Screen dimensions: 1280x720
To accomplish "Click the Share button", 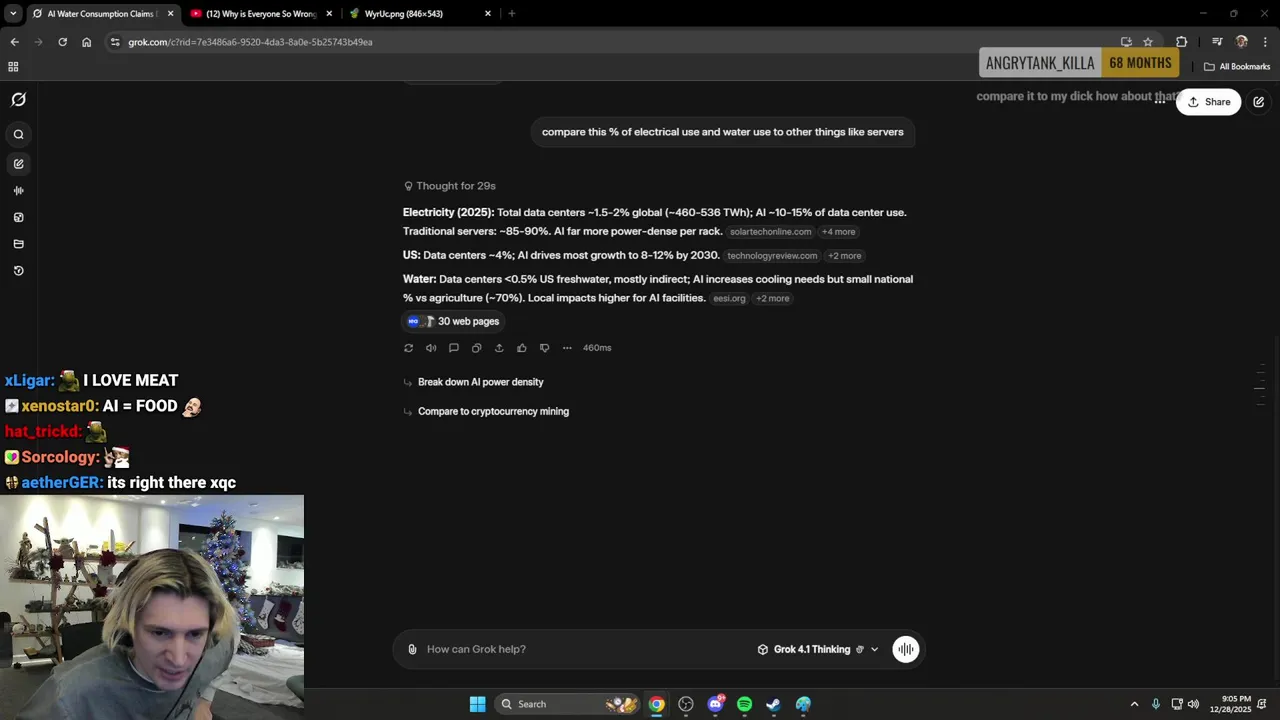I will point(1209,102).
